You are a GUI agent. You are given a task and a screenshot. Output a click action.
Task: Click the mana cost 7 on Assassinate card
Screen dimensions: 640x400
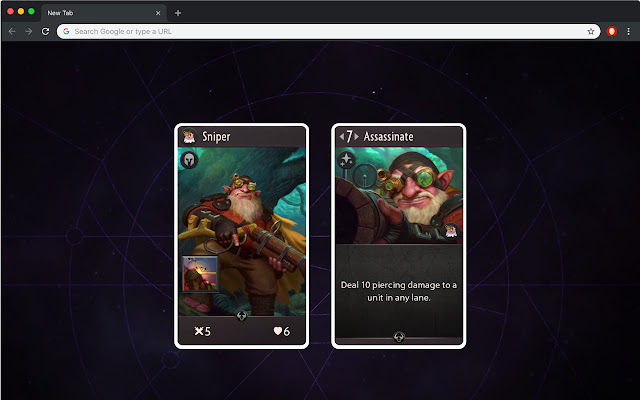pyautogui.click(x=349, y=136)
